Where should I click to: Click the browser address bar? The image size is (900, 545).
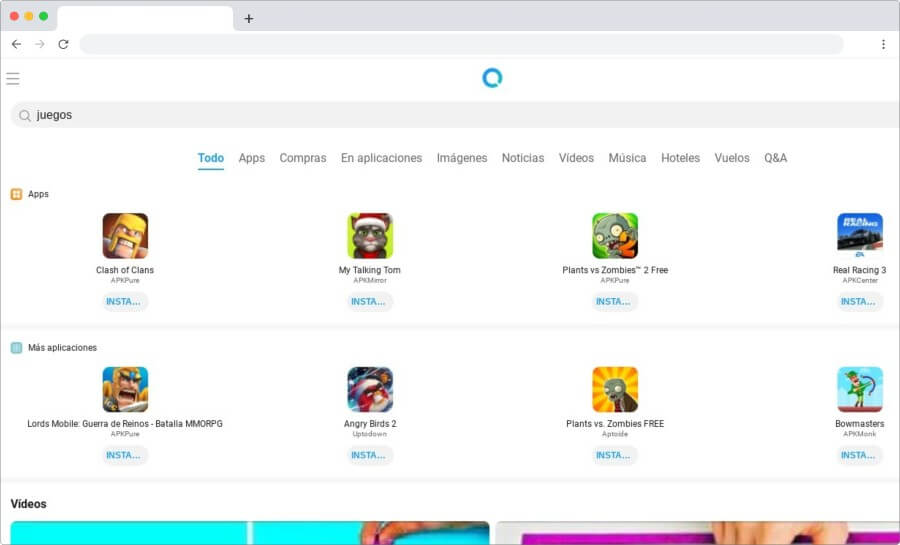click(x=461, y=44)
